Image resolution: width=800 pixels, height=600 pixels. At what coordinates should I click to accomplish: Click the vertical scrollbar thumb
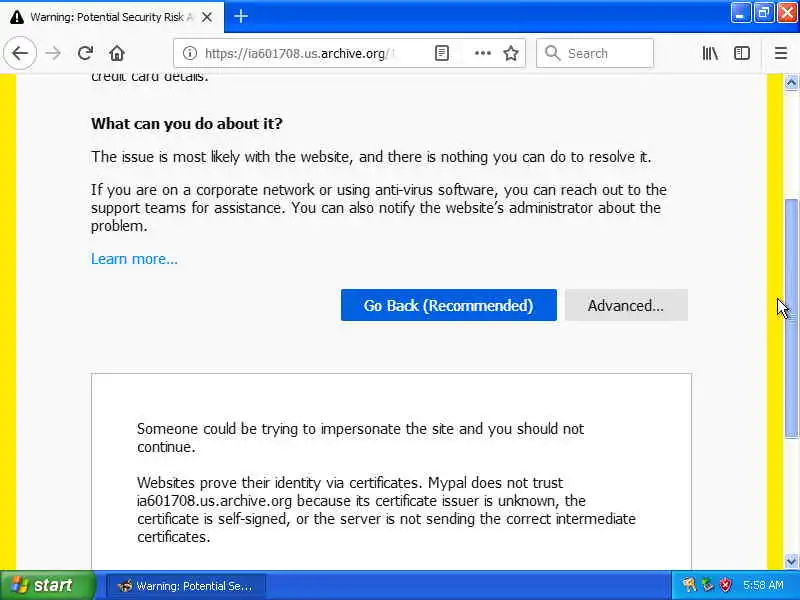tap(791, 318)
